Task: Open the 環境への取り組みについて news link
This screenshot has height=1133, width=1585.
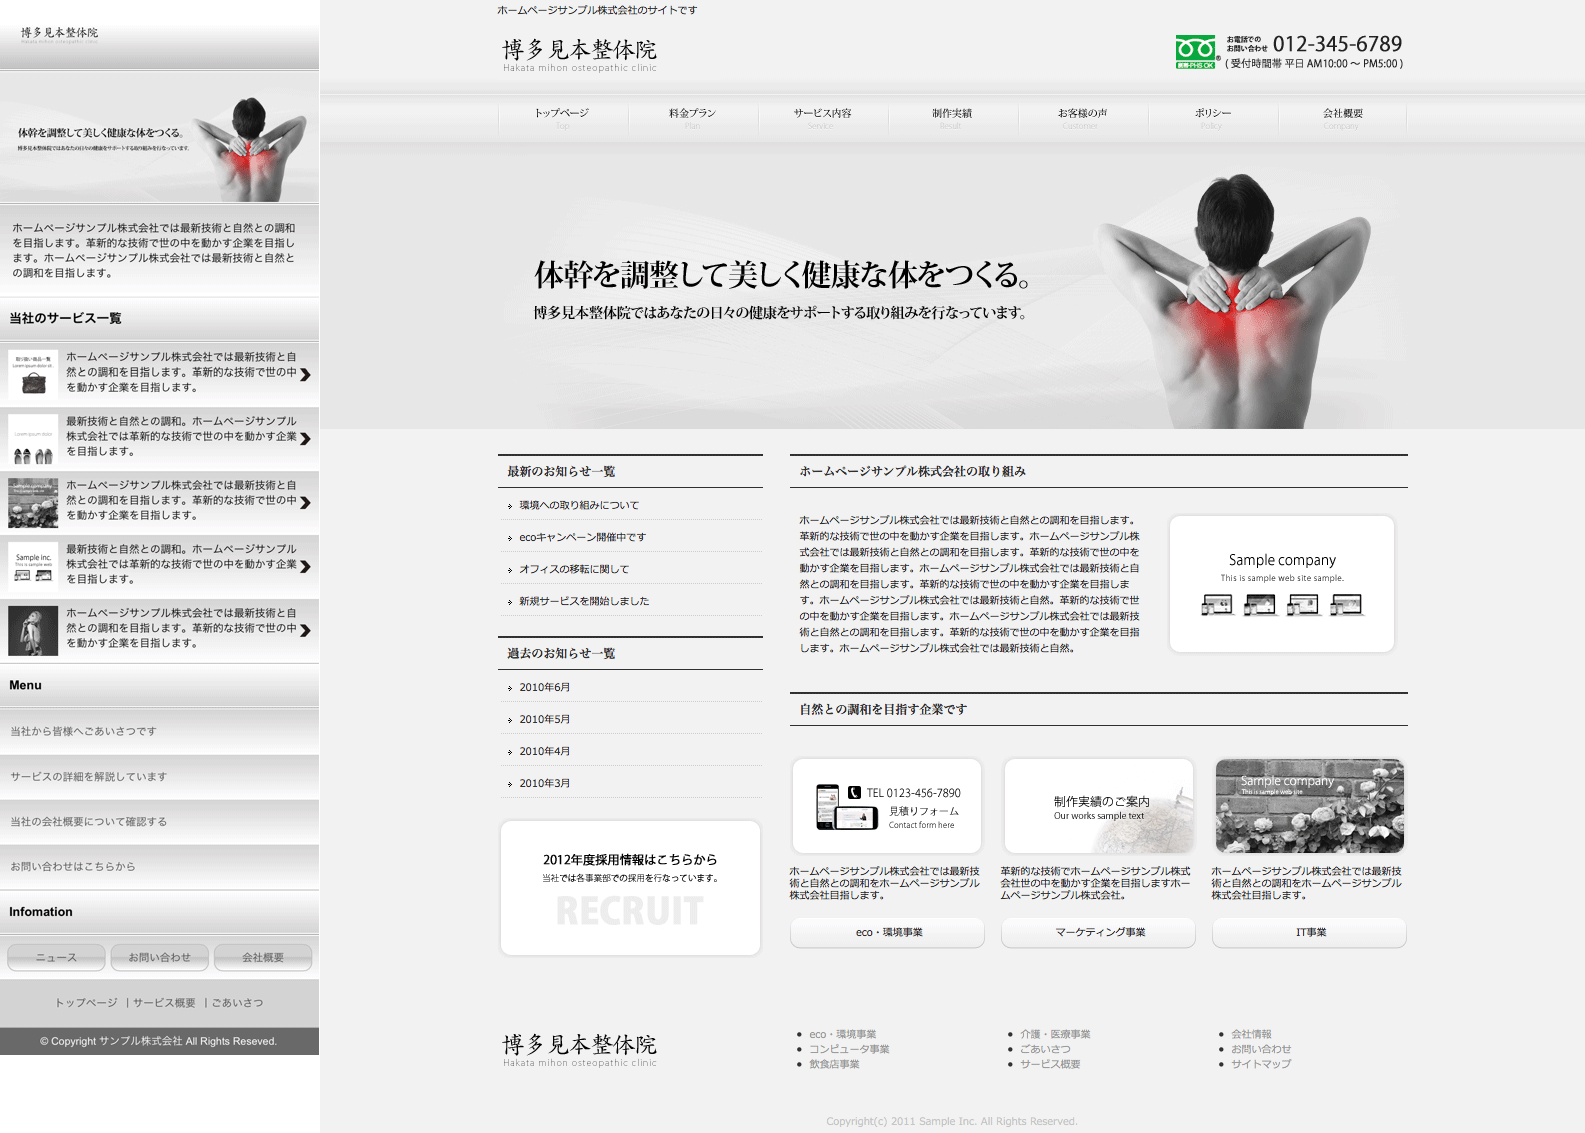Action: point(578,505)
